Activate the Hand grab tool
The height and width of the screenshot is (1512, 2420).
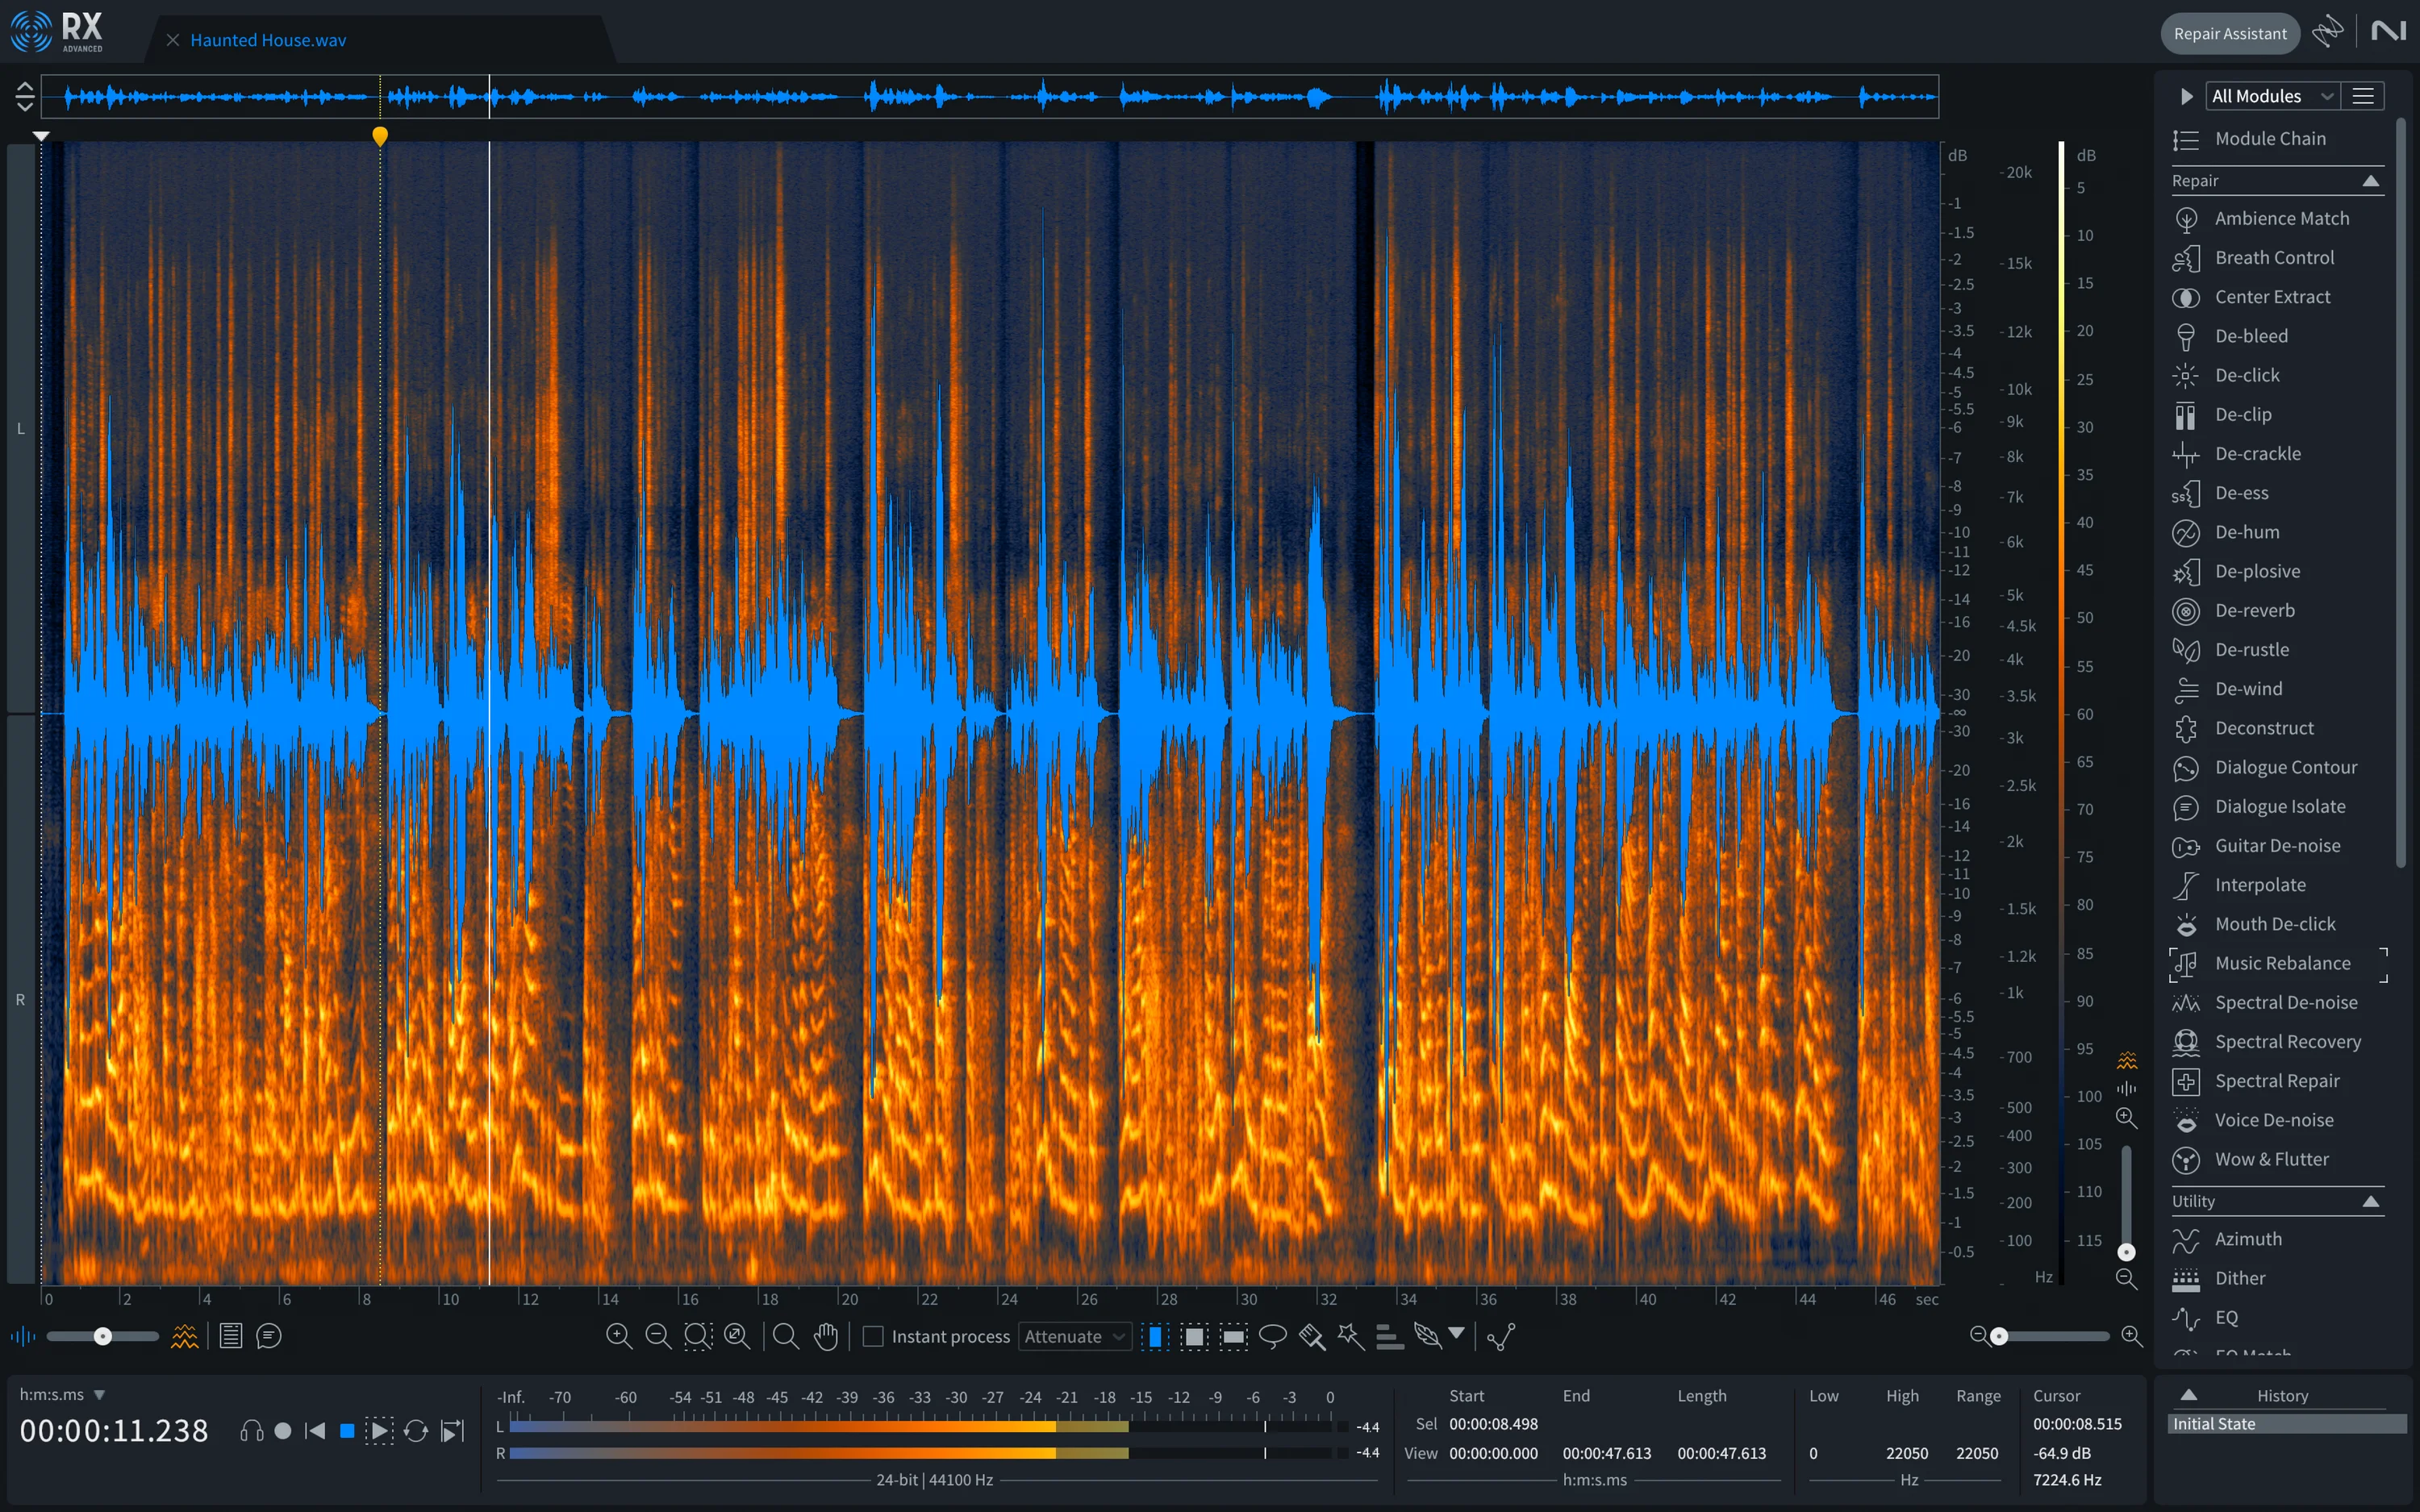[x=827, y=1335]
